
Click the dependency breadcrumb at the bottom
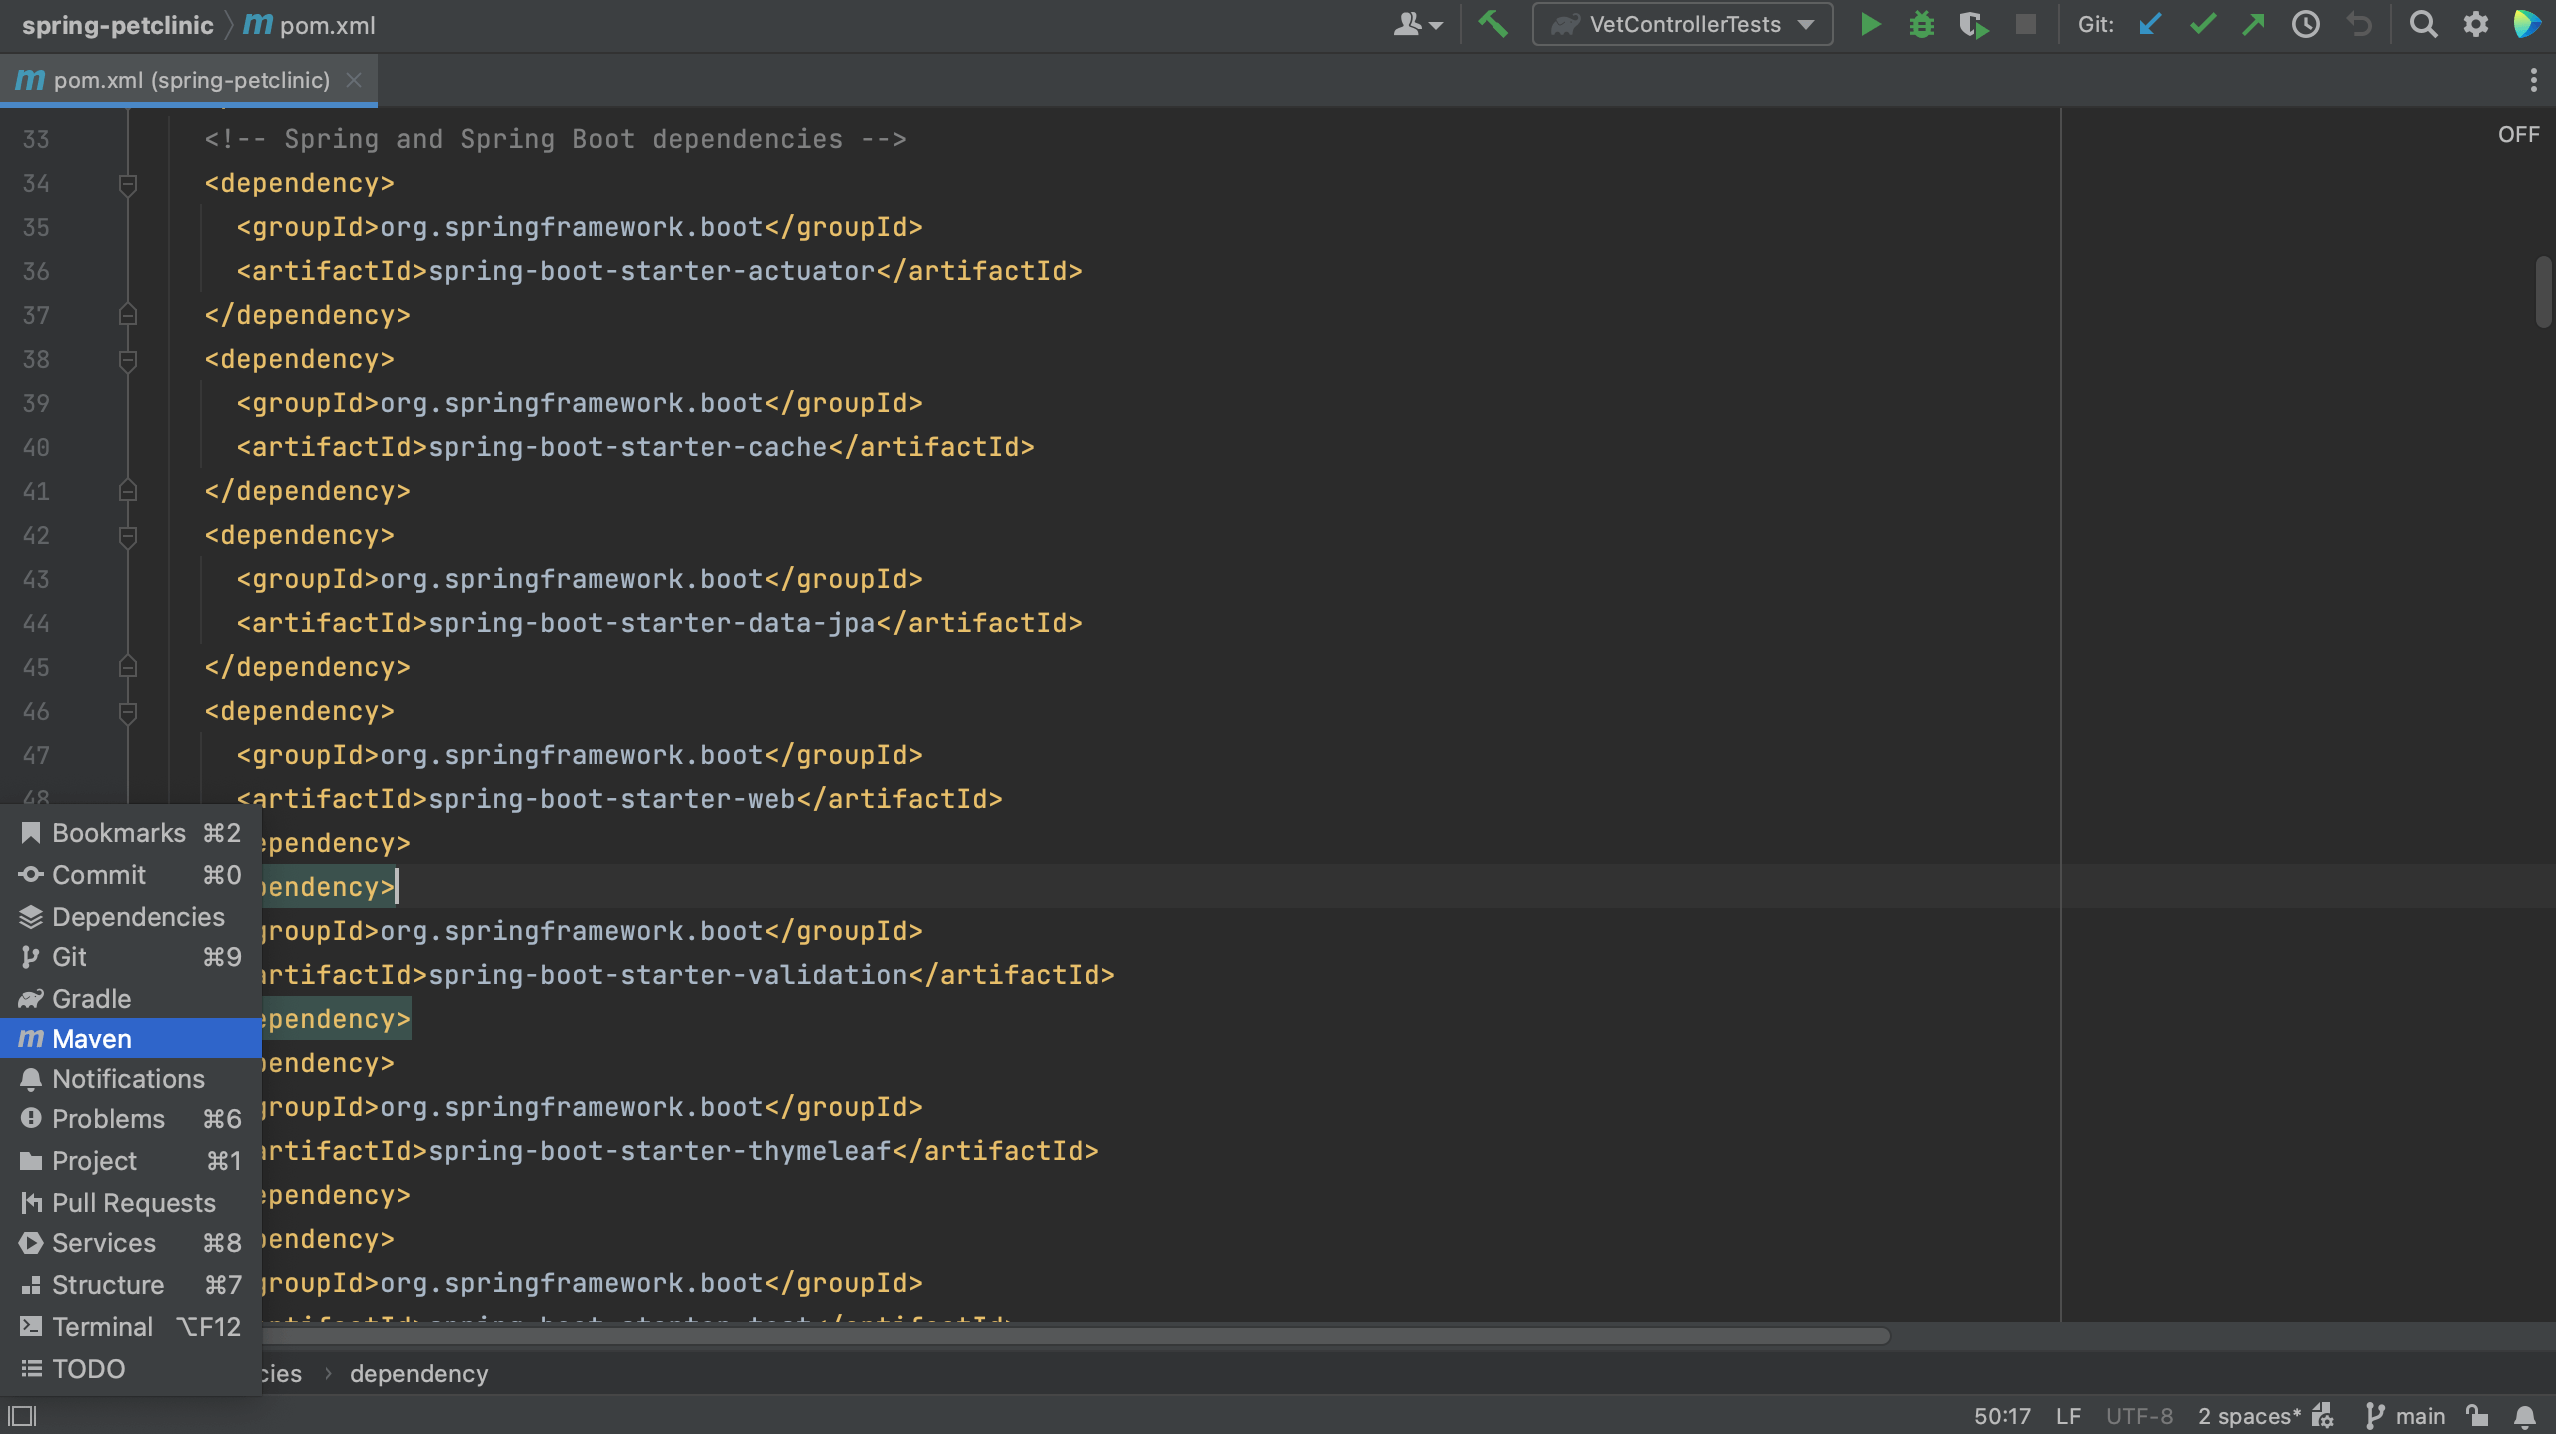(x=419, y=1374)
